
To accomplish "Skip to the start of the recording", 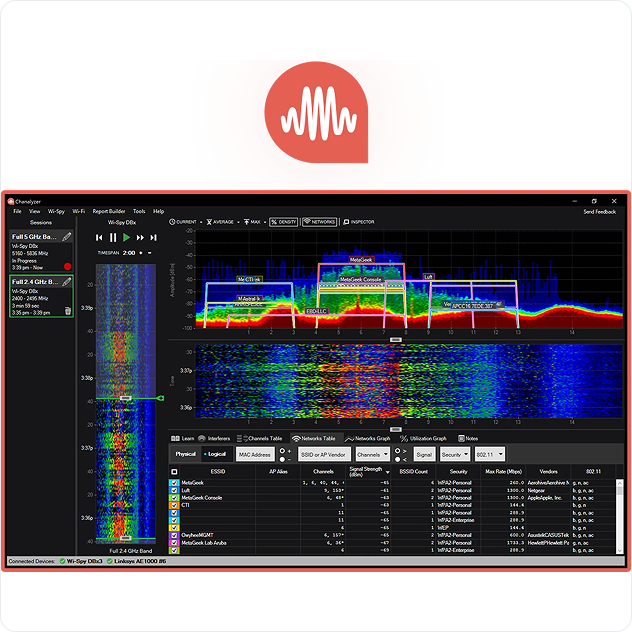I will [99, 238].
